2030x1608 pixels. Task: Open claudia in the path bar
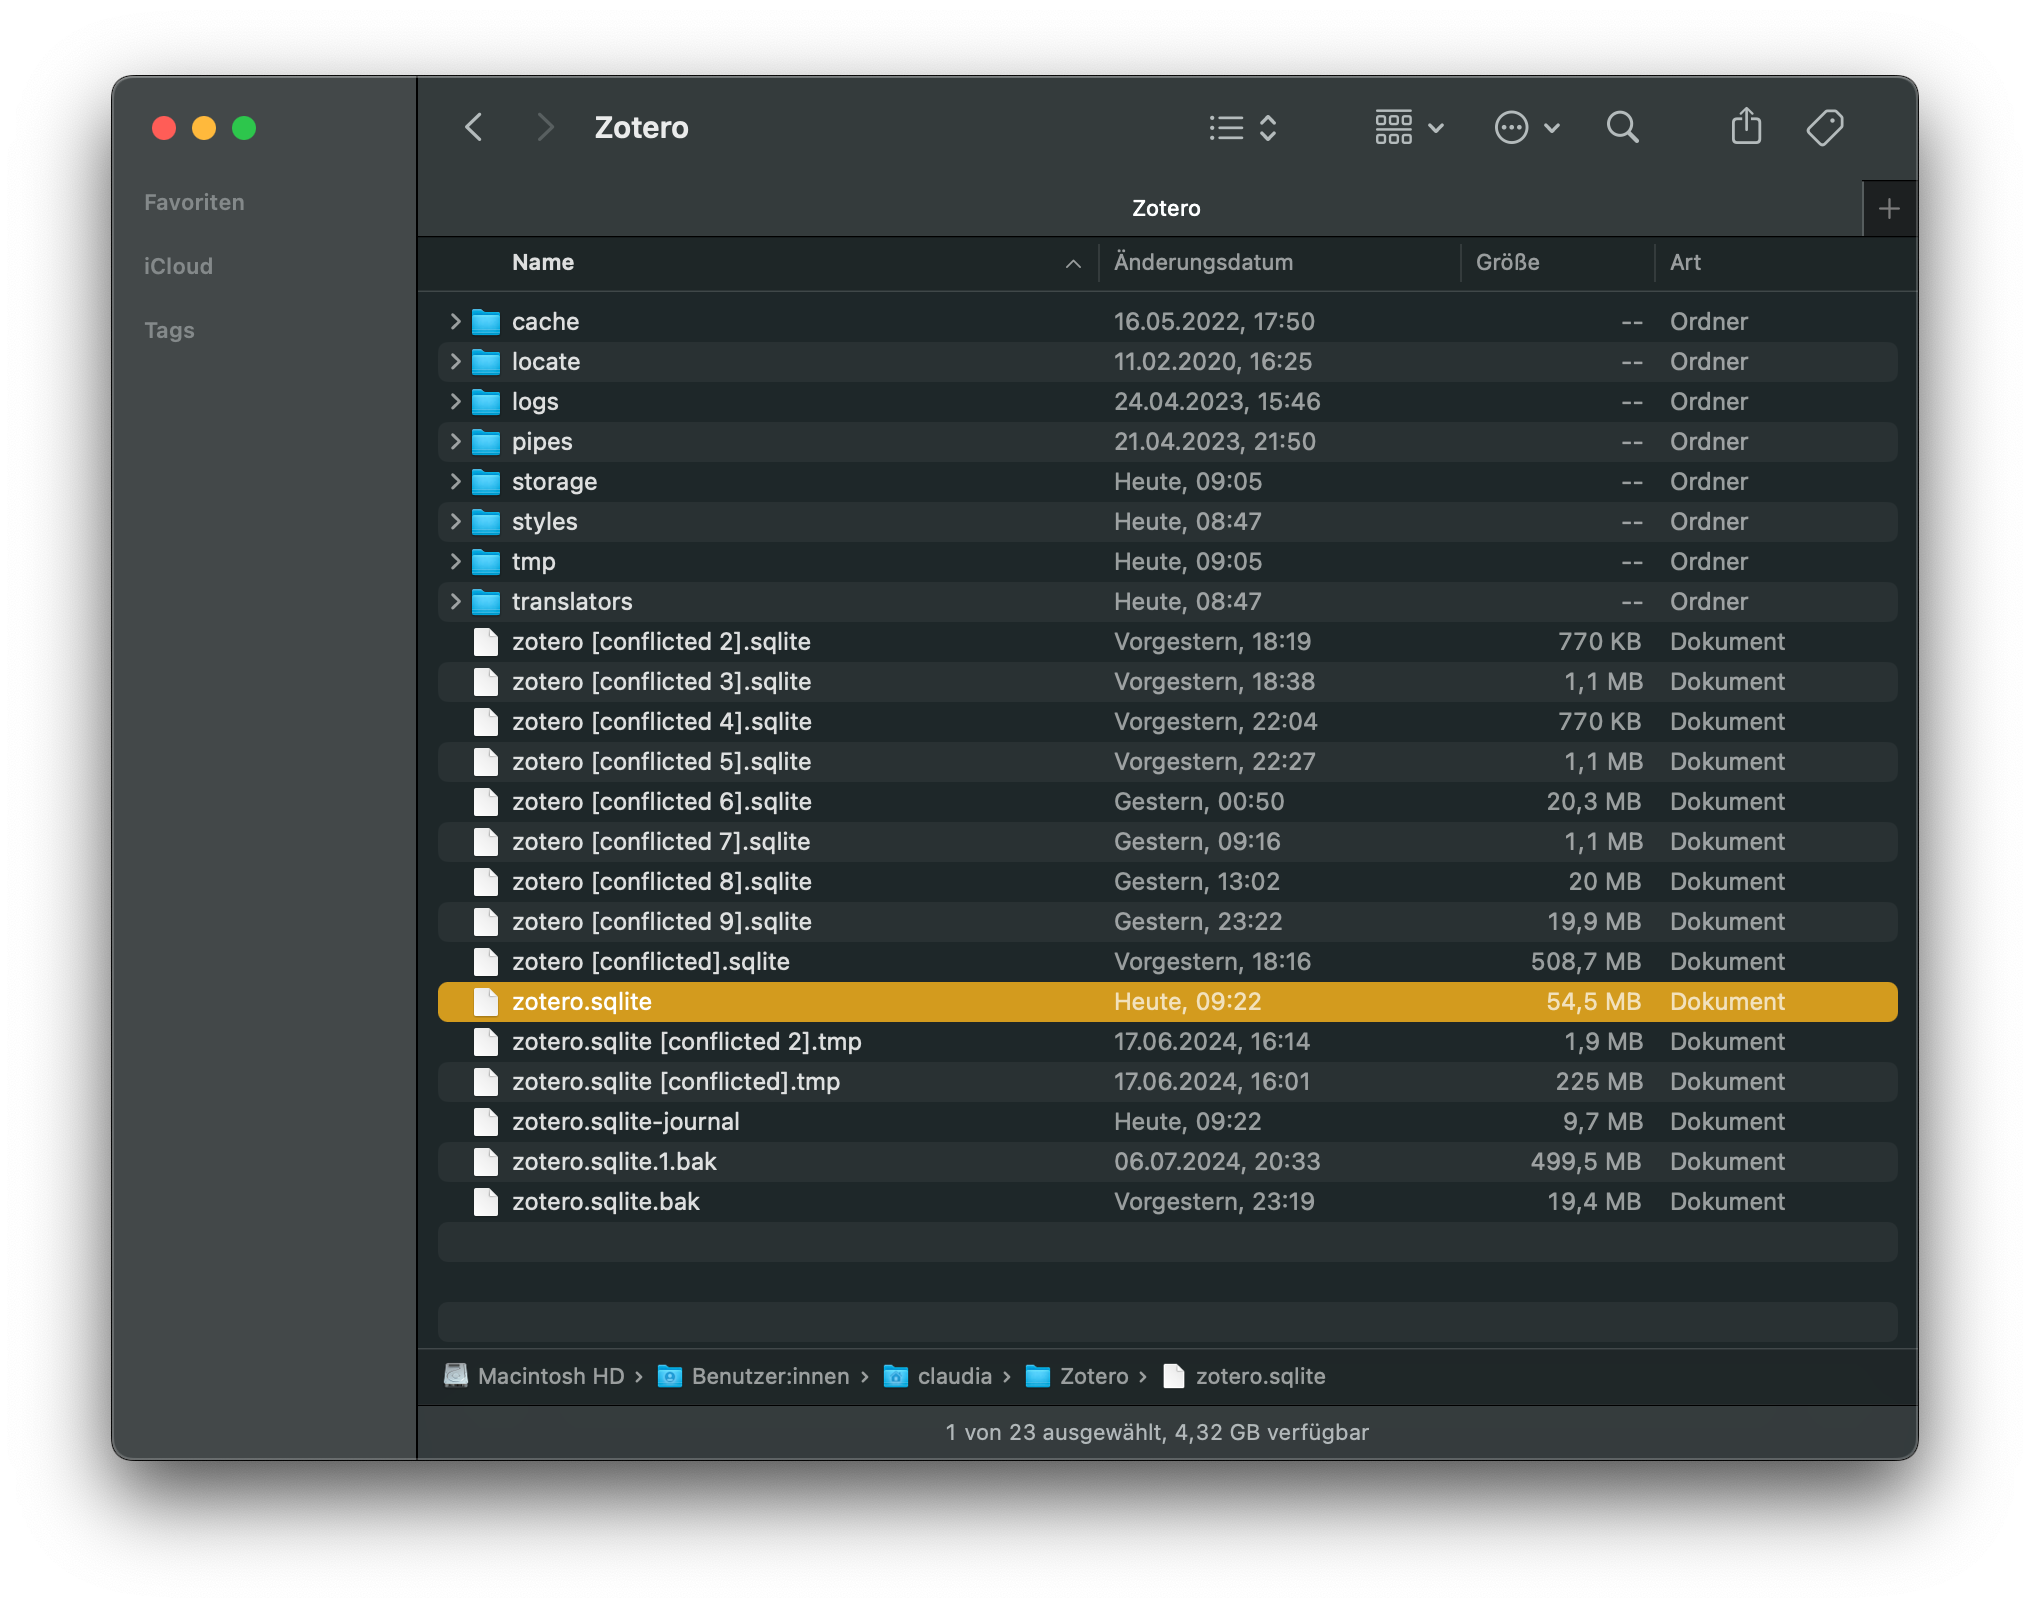pos(953,1377)
